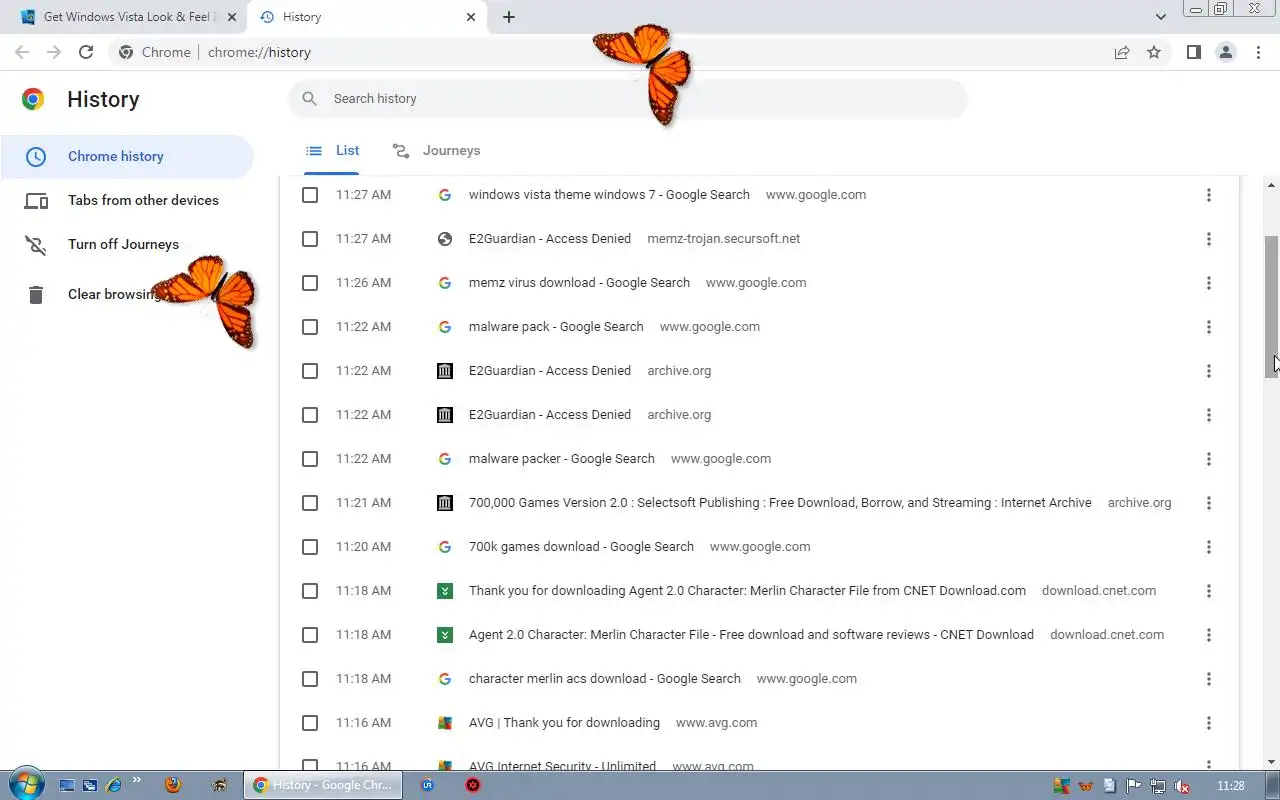The width and height of the screenshot is (1280, 800).
Task: Open actions menu for AVG Thank you for downloading
Action: pos(1209,723)
